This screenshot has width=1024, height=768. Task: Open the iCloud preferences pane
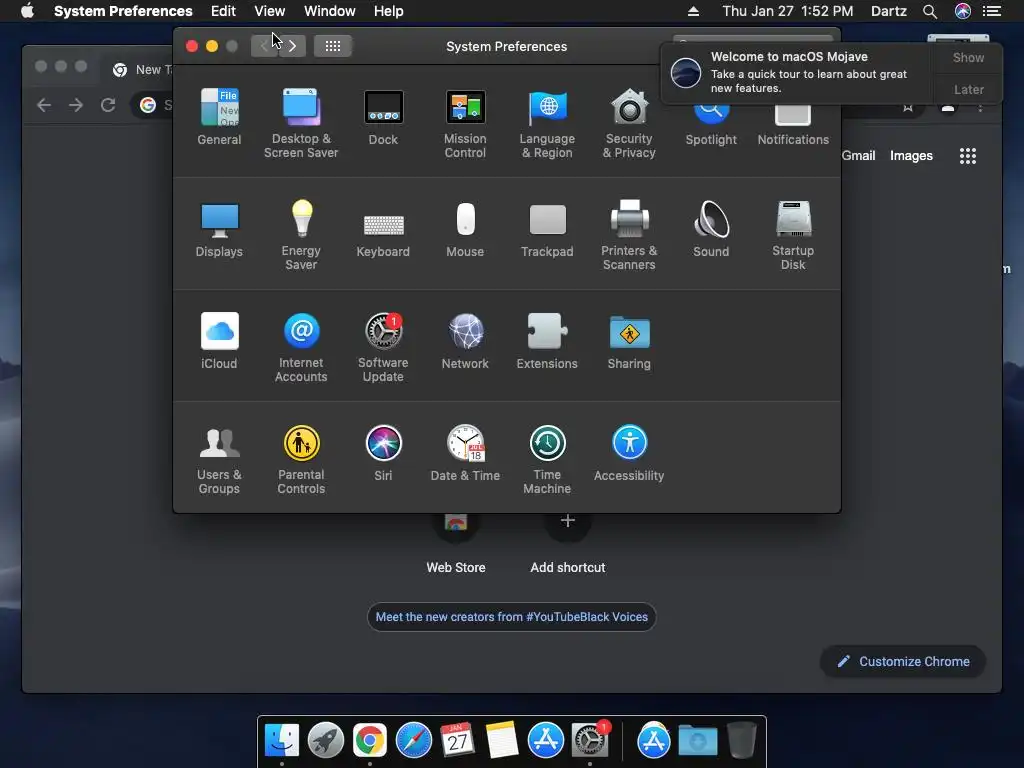219,341
